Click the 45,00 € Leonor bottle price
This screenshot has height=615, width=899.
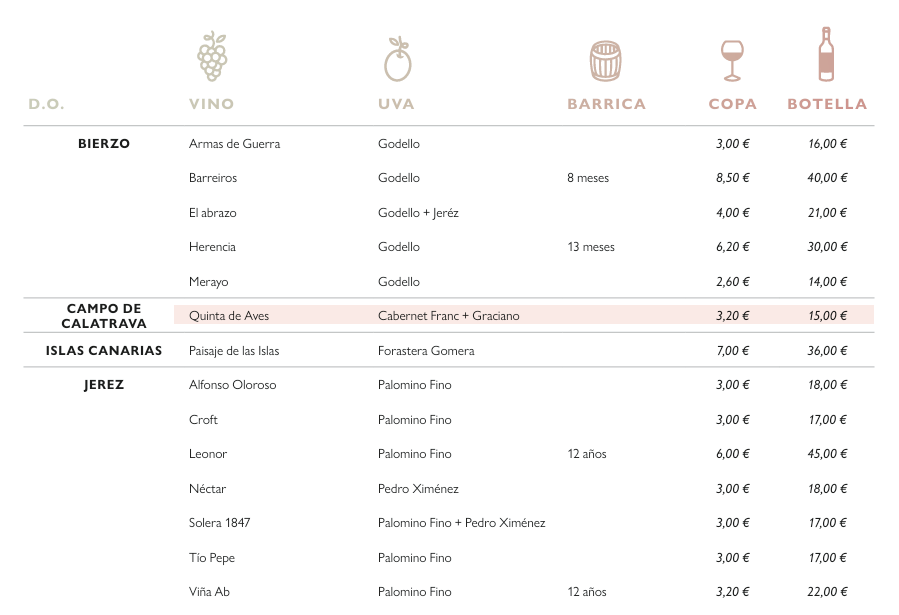(x=828, y=454)
